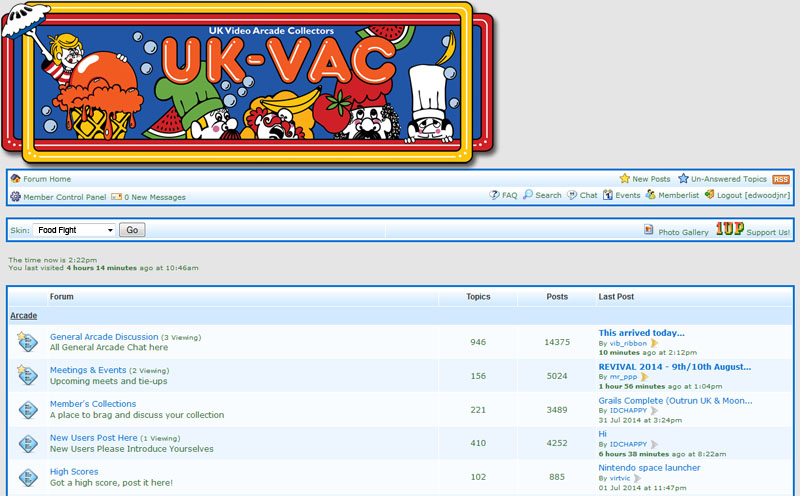Image resolution: width=800 pixels, height=496 pixels.
Task: View mr_ppp user profile
Action: point(623,377)
